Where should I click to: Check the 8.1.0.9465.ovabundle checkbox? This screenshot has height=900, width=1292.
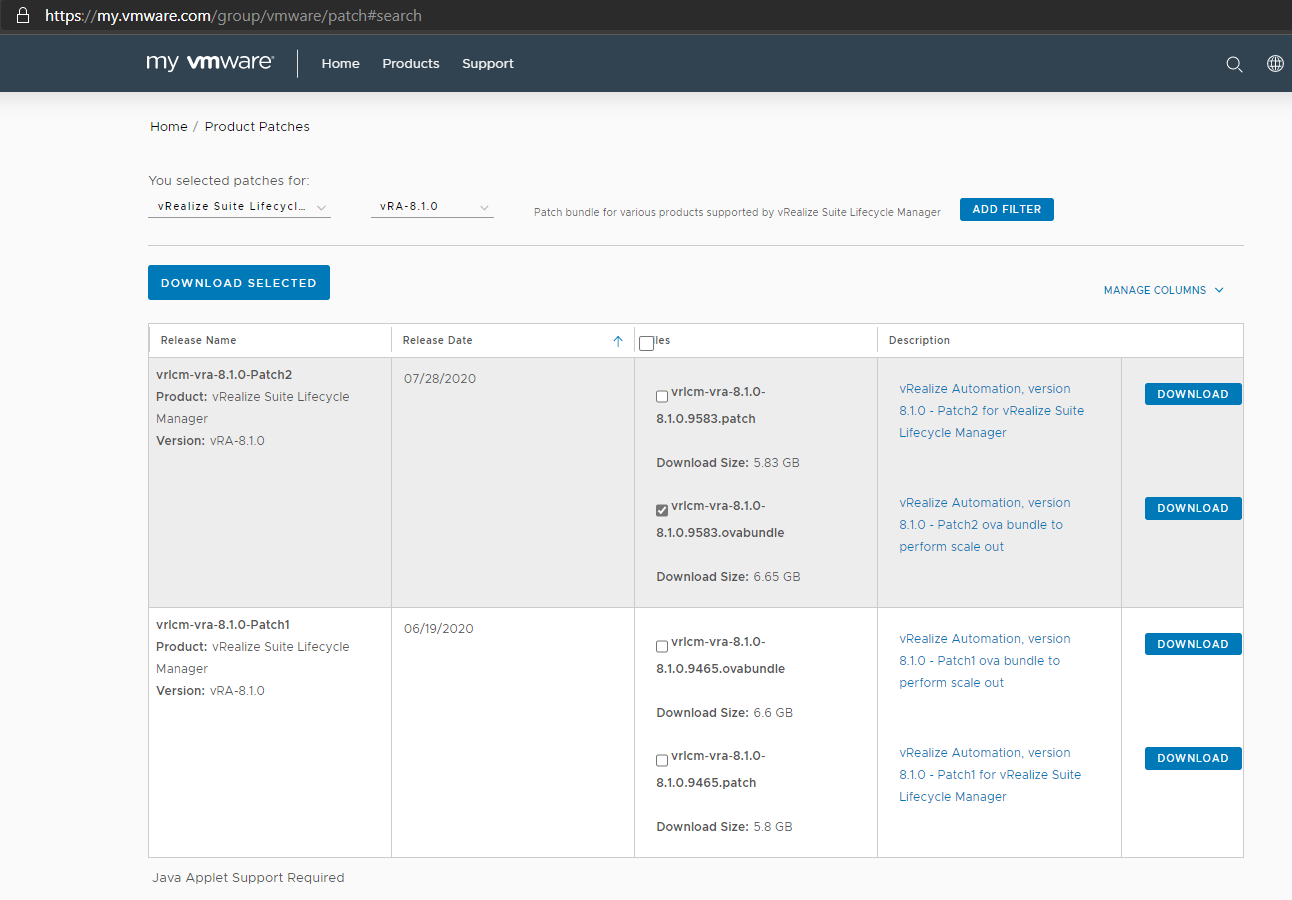[662, 646]
